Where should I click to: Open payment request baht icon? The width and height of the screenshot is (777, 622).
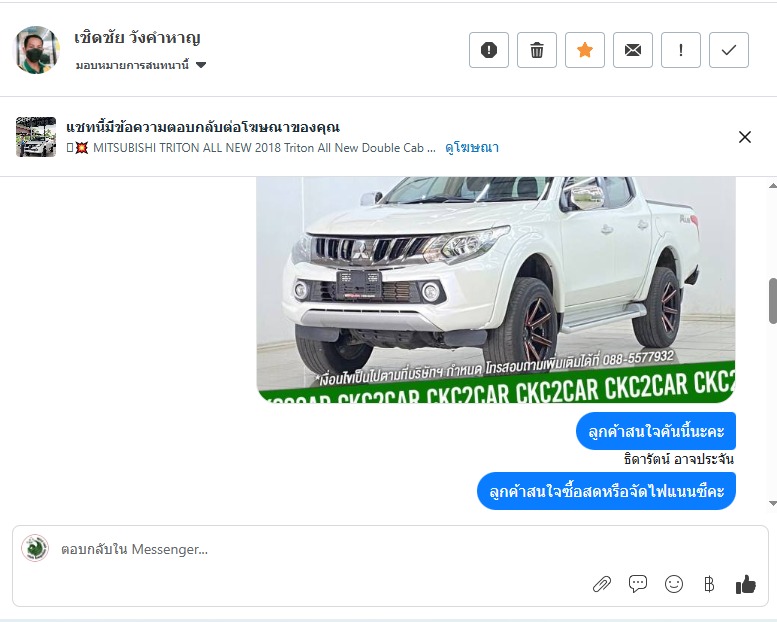point(709,584)
